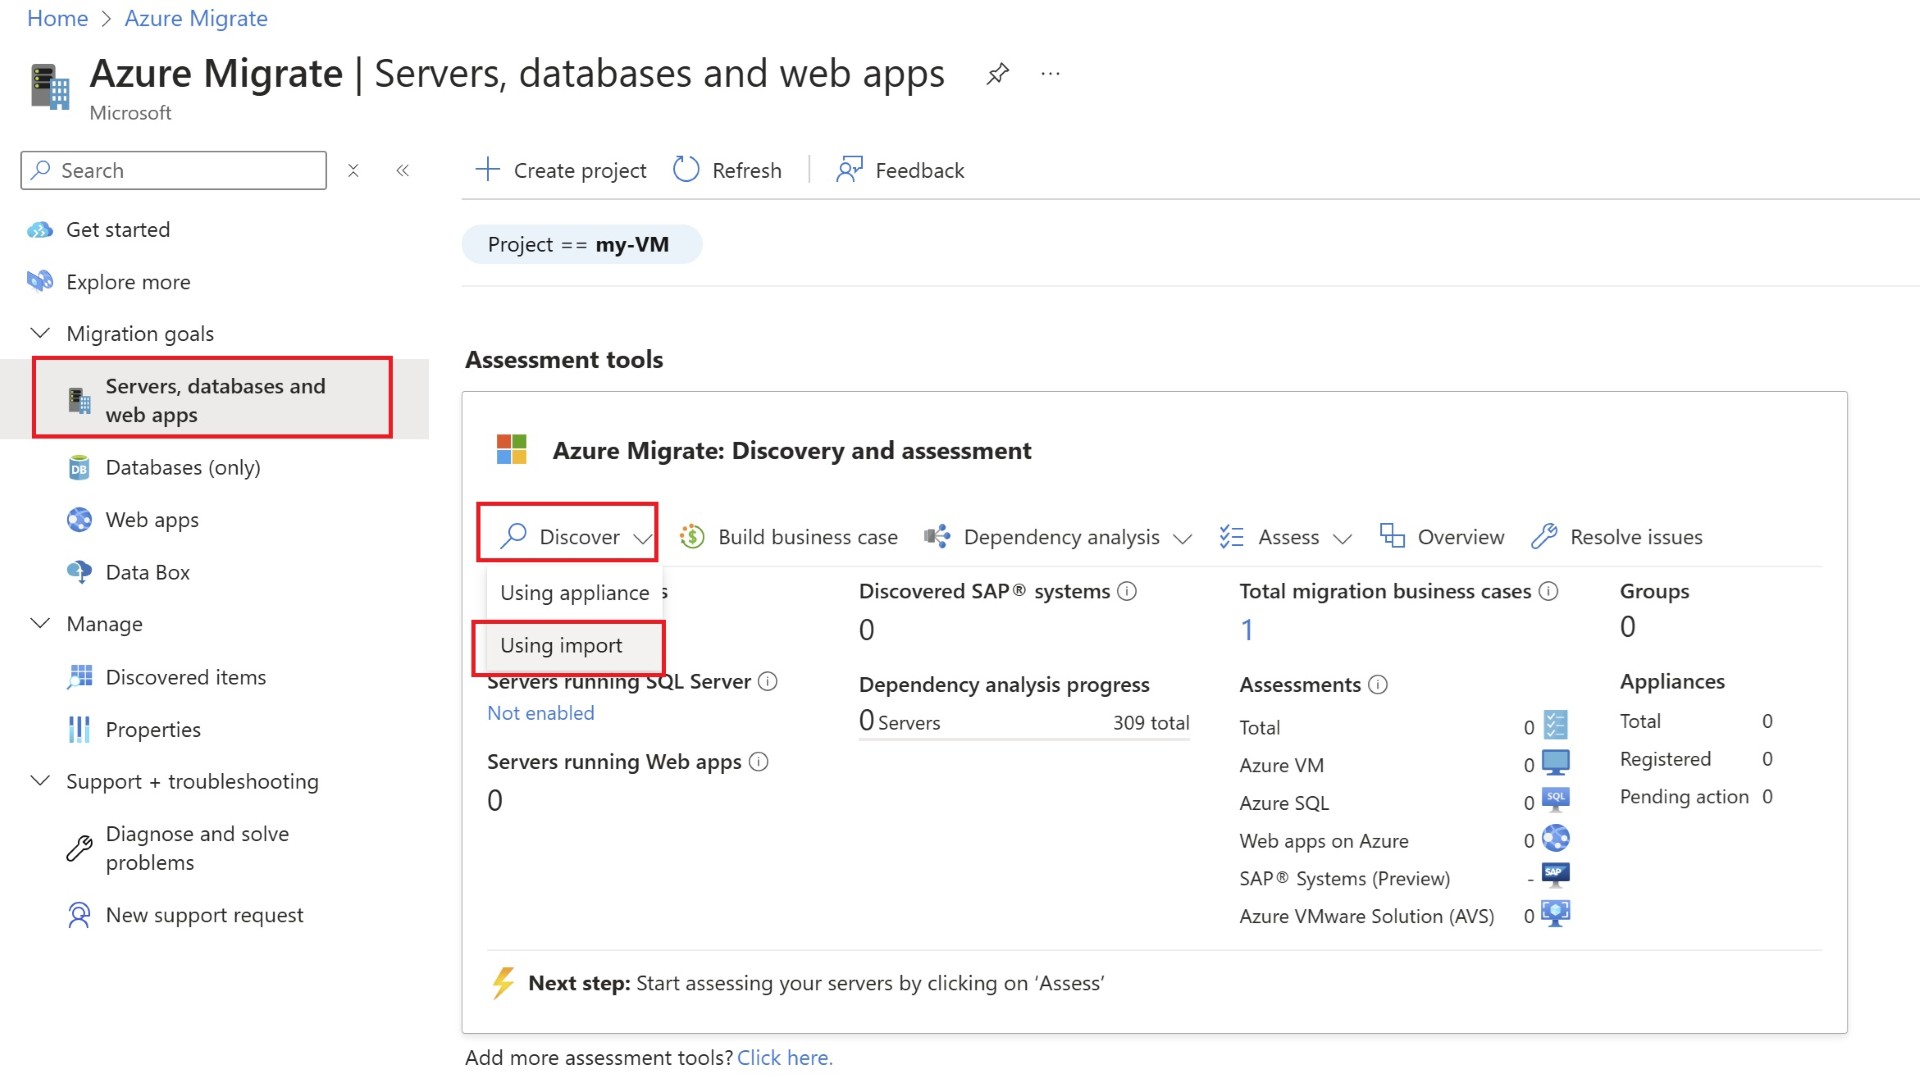The image size is (1920, 1079).
Task: Click the 'Click here' link for more tools
Action: (785, 1057)
